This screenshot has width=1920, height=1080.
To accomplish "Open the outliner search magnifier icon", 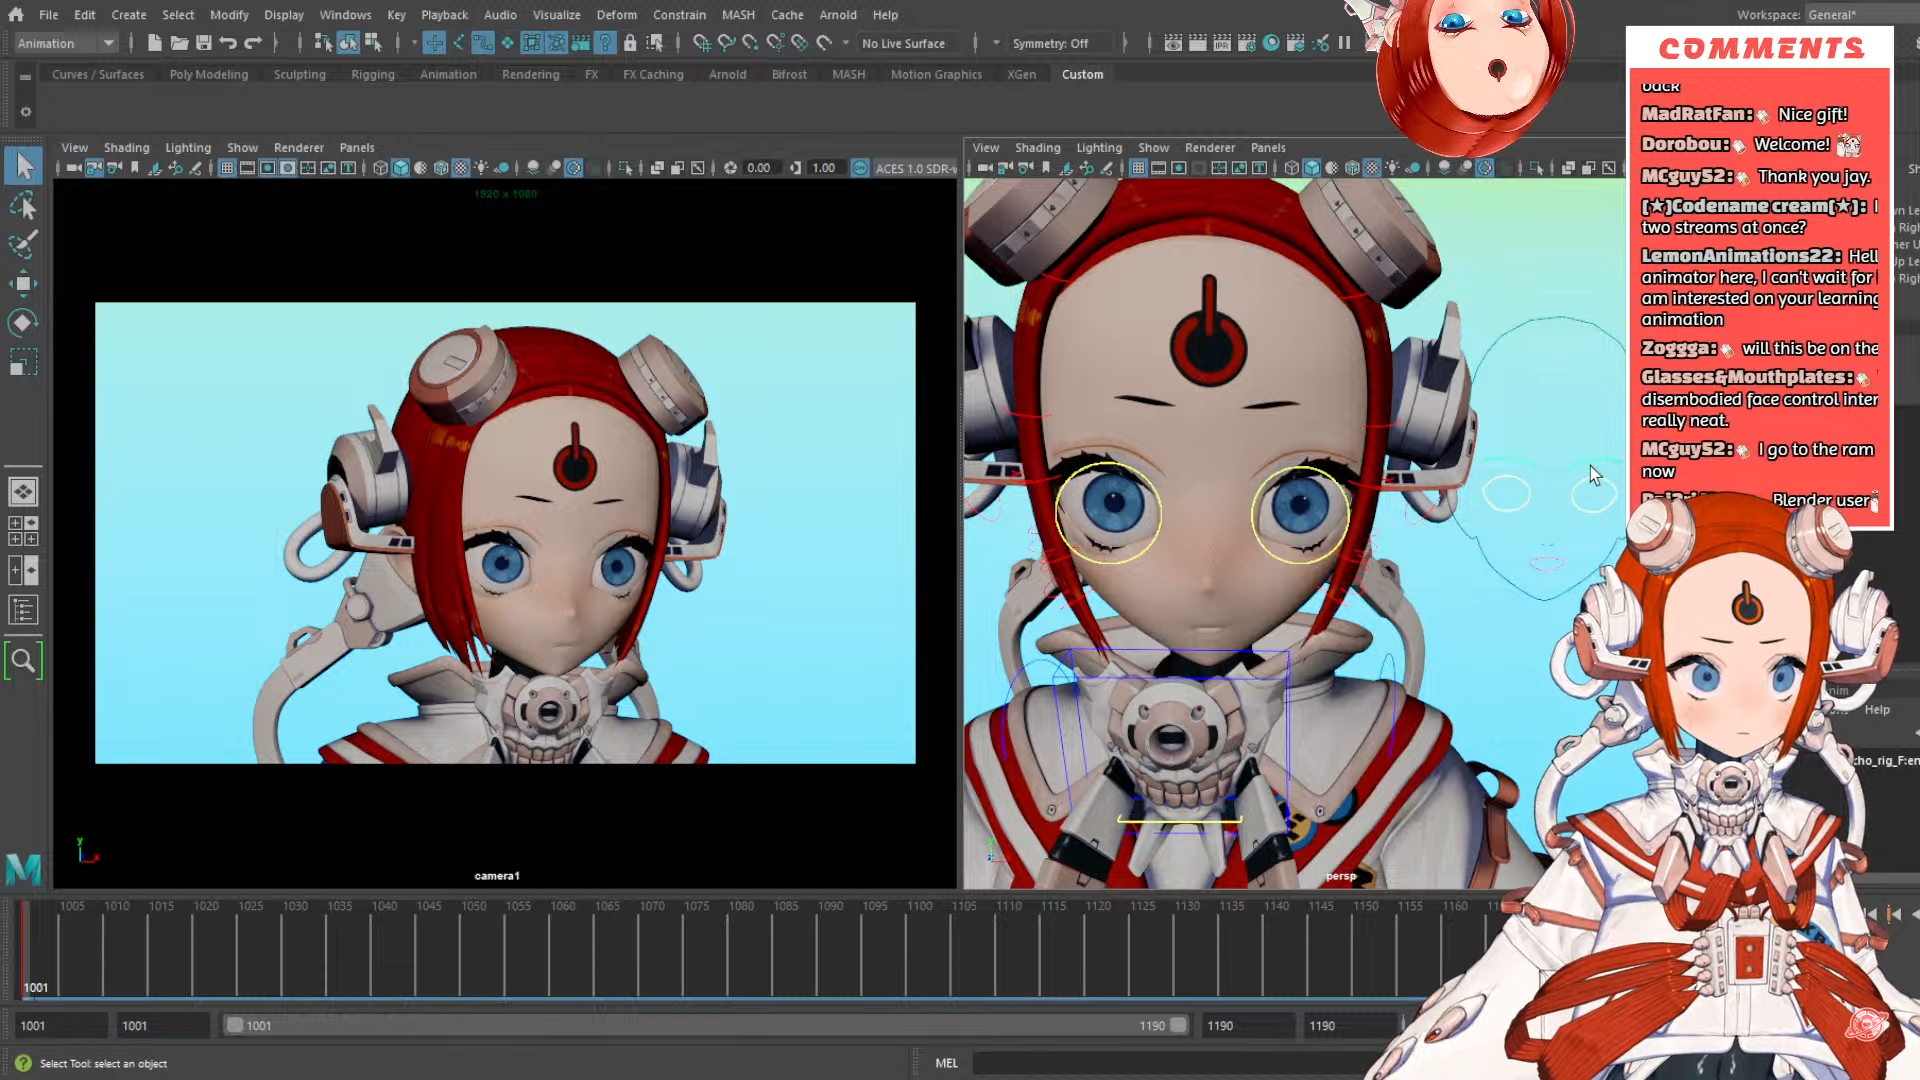I will [x=23, y=660].
